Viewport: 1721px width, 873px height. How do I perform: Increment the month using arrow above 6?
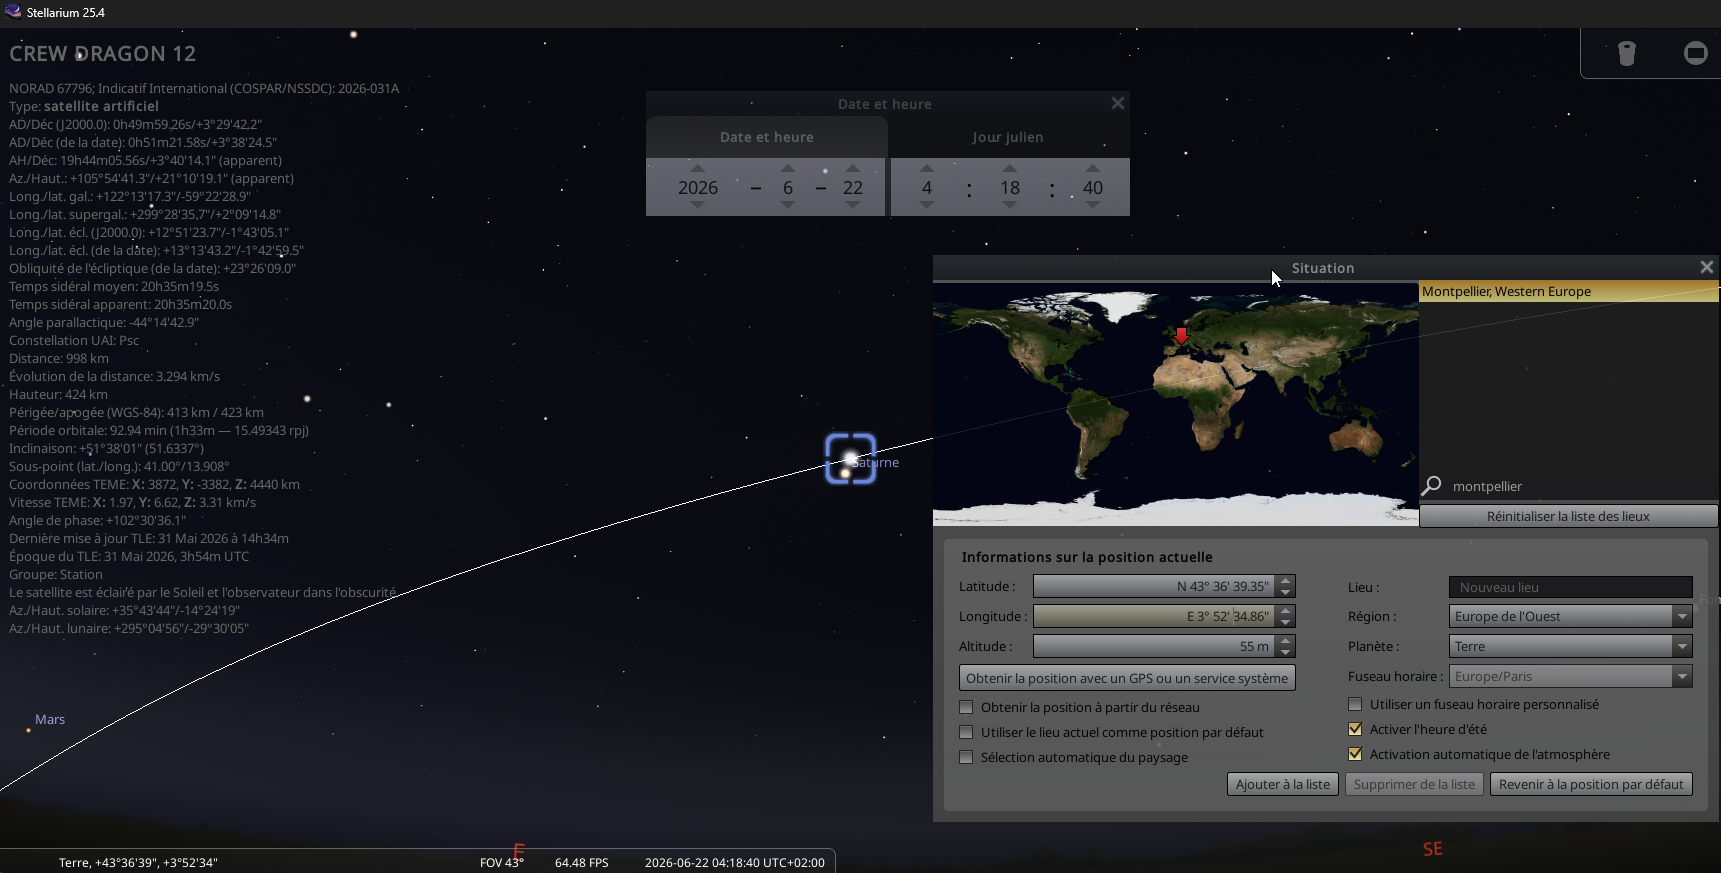[x=788, y=168]
